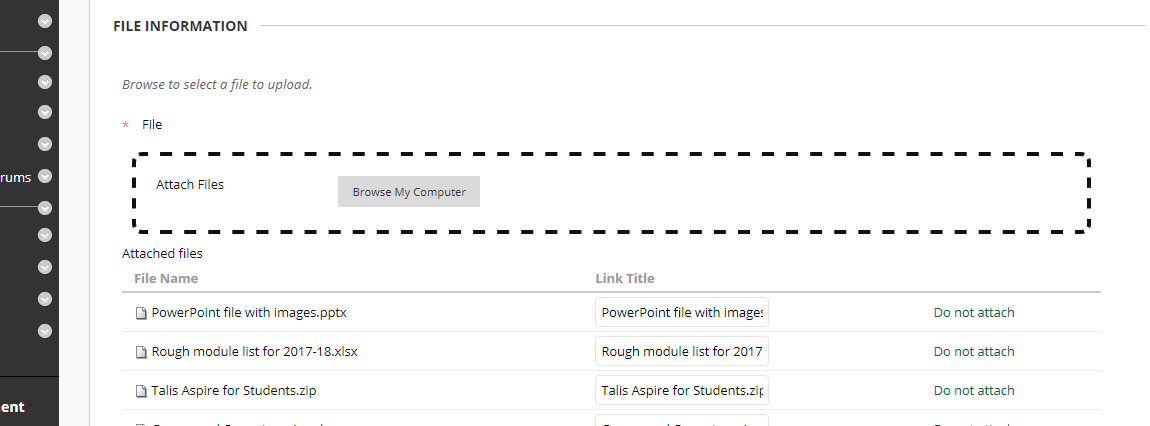Click the Talis Aspire zip file icon
Viewport: 1150px width, 426px height.
click(141, 391)
